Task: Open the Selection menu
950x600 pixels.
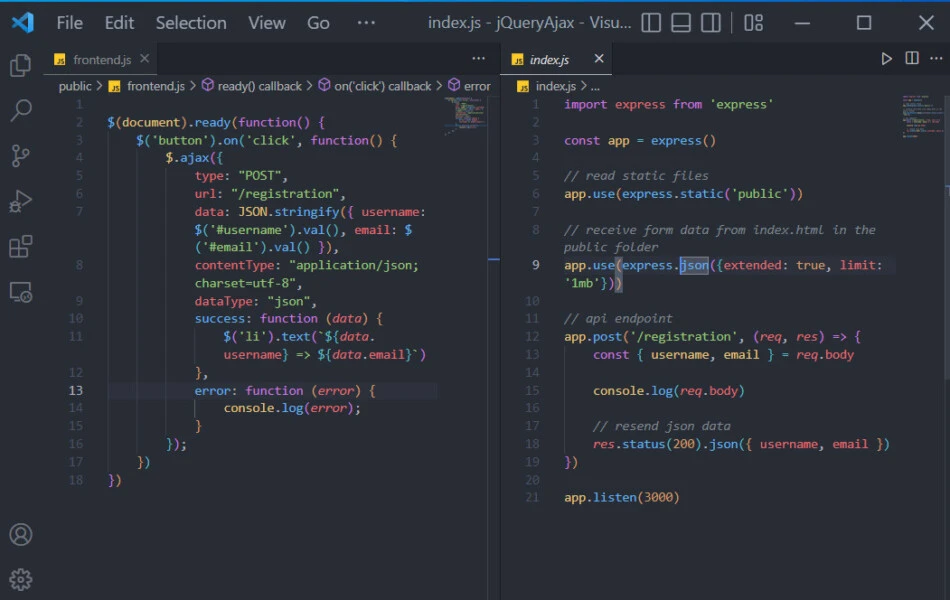Action: click(x=190, y=22)
